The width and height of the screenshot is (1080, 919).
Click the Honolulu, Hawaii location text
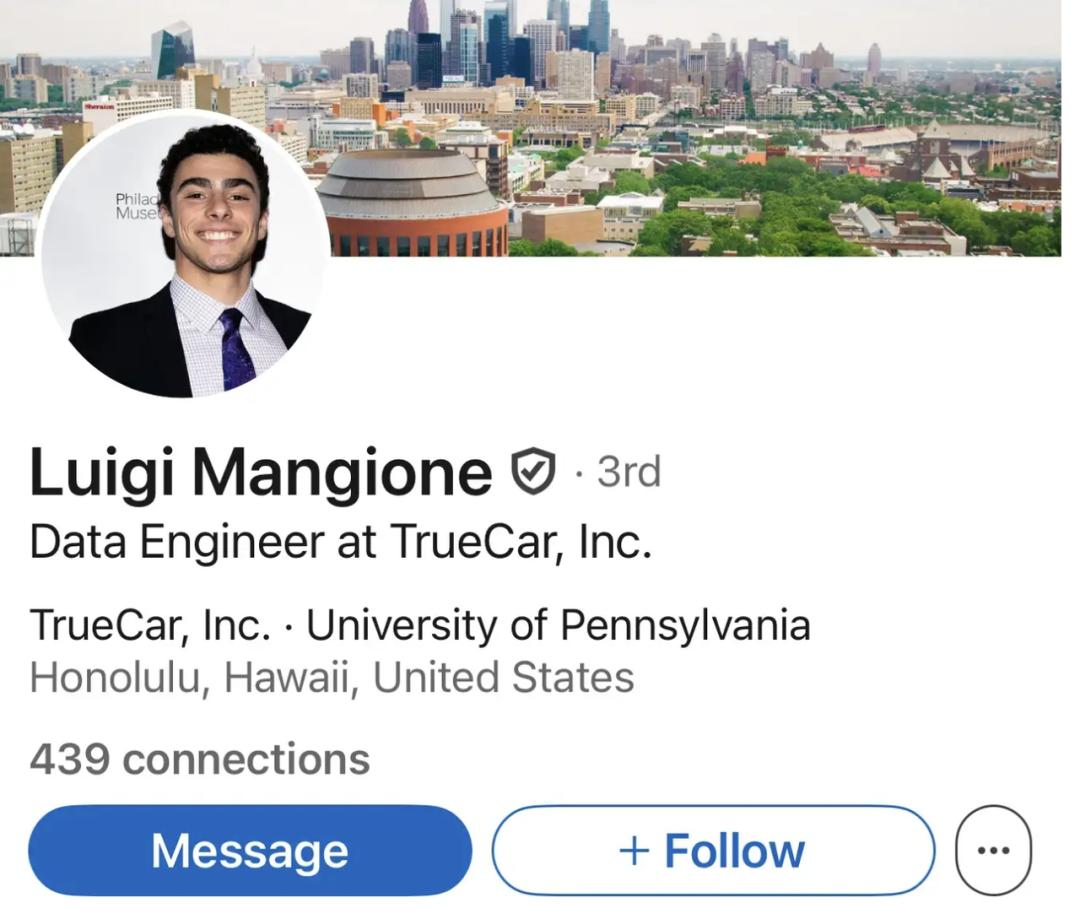click(x=331, y=677)
